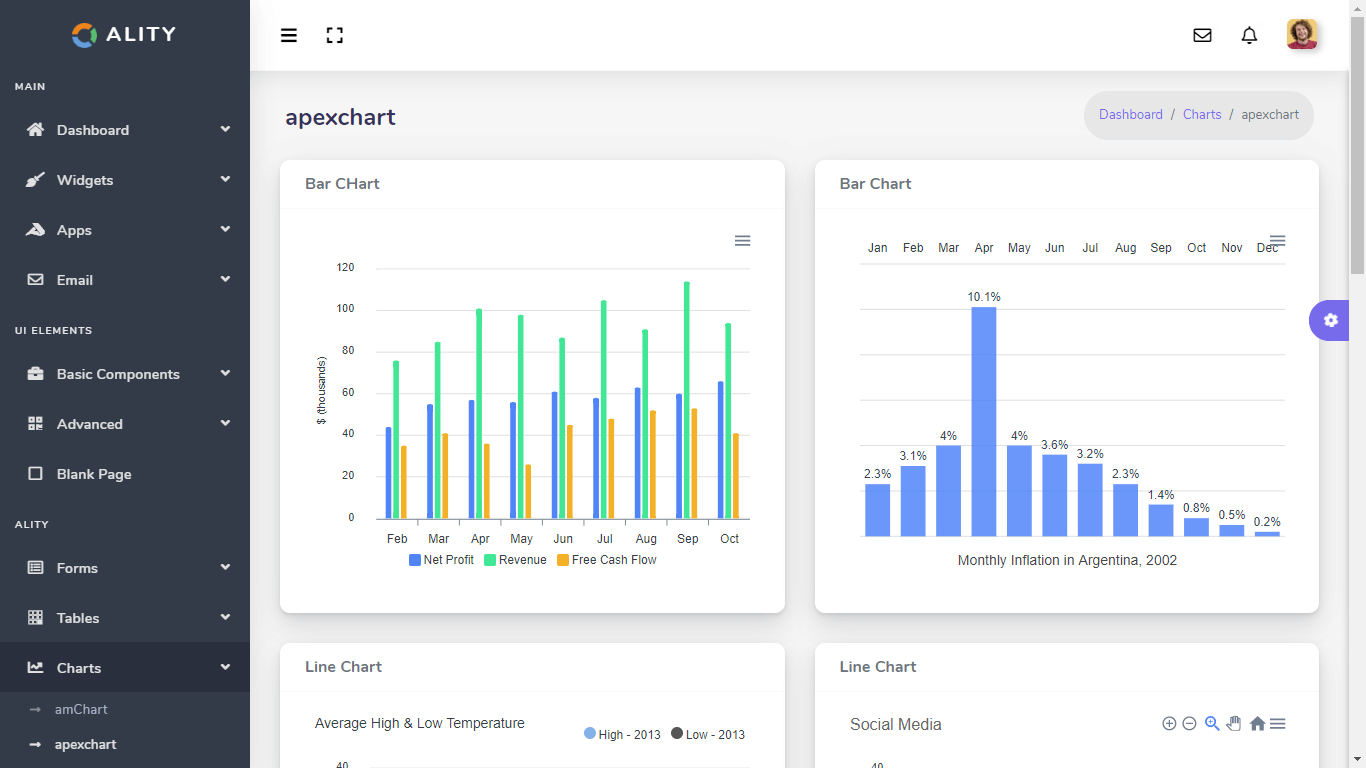Open the purple settings gear panel
The width and height of the screenshot is (1366, 768).
coord(1330,320)
